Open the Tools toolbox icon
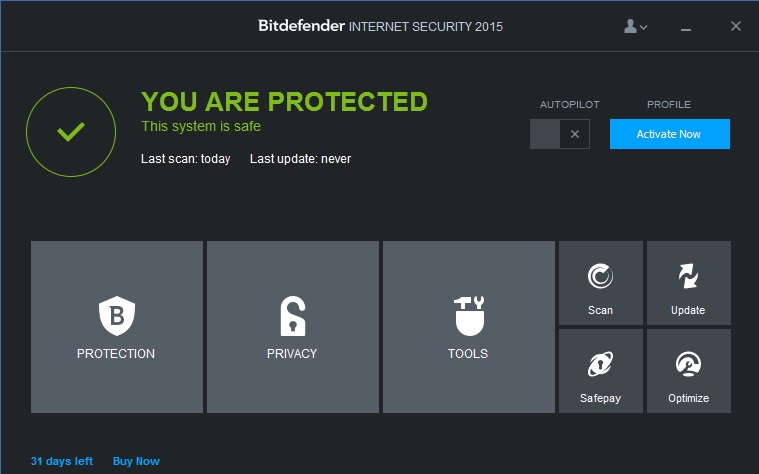Viewport: 759px width, 474px height. 468,315
